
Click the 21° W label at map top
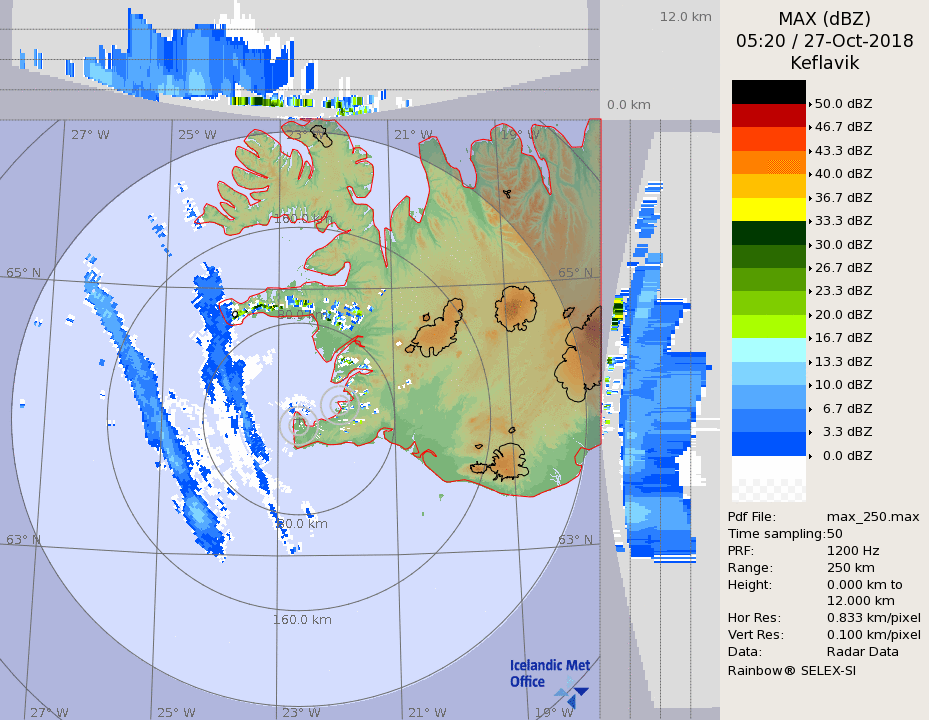[419, 135]
